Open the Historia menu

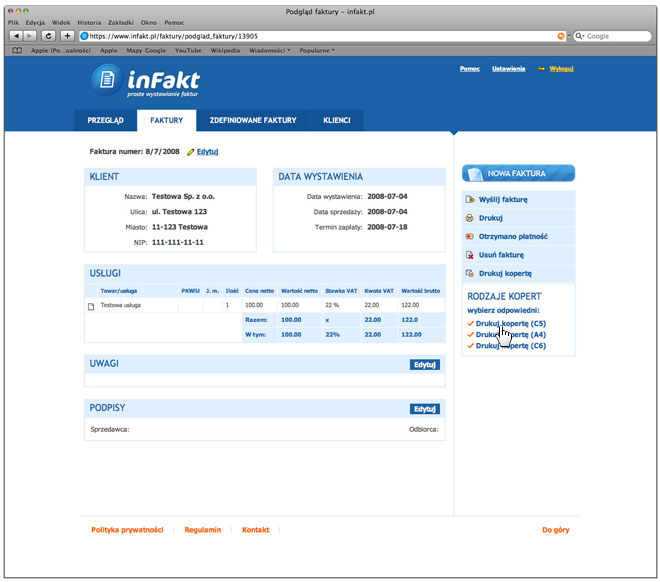click(89, 23)
